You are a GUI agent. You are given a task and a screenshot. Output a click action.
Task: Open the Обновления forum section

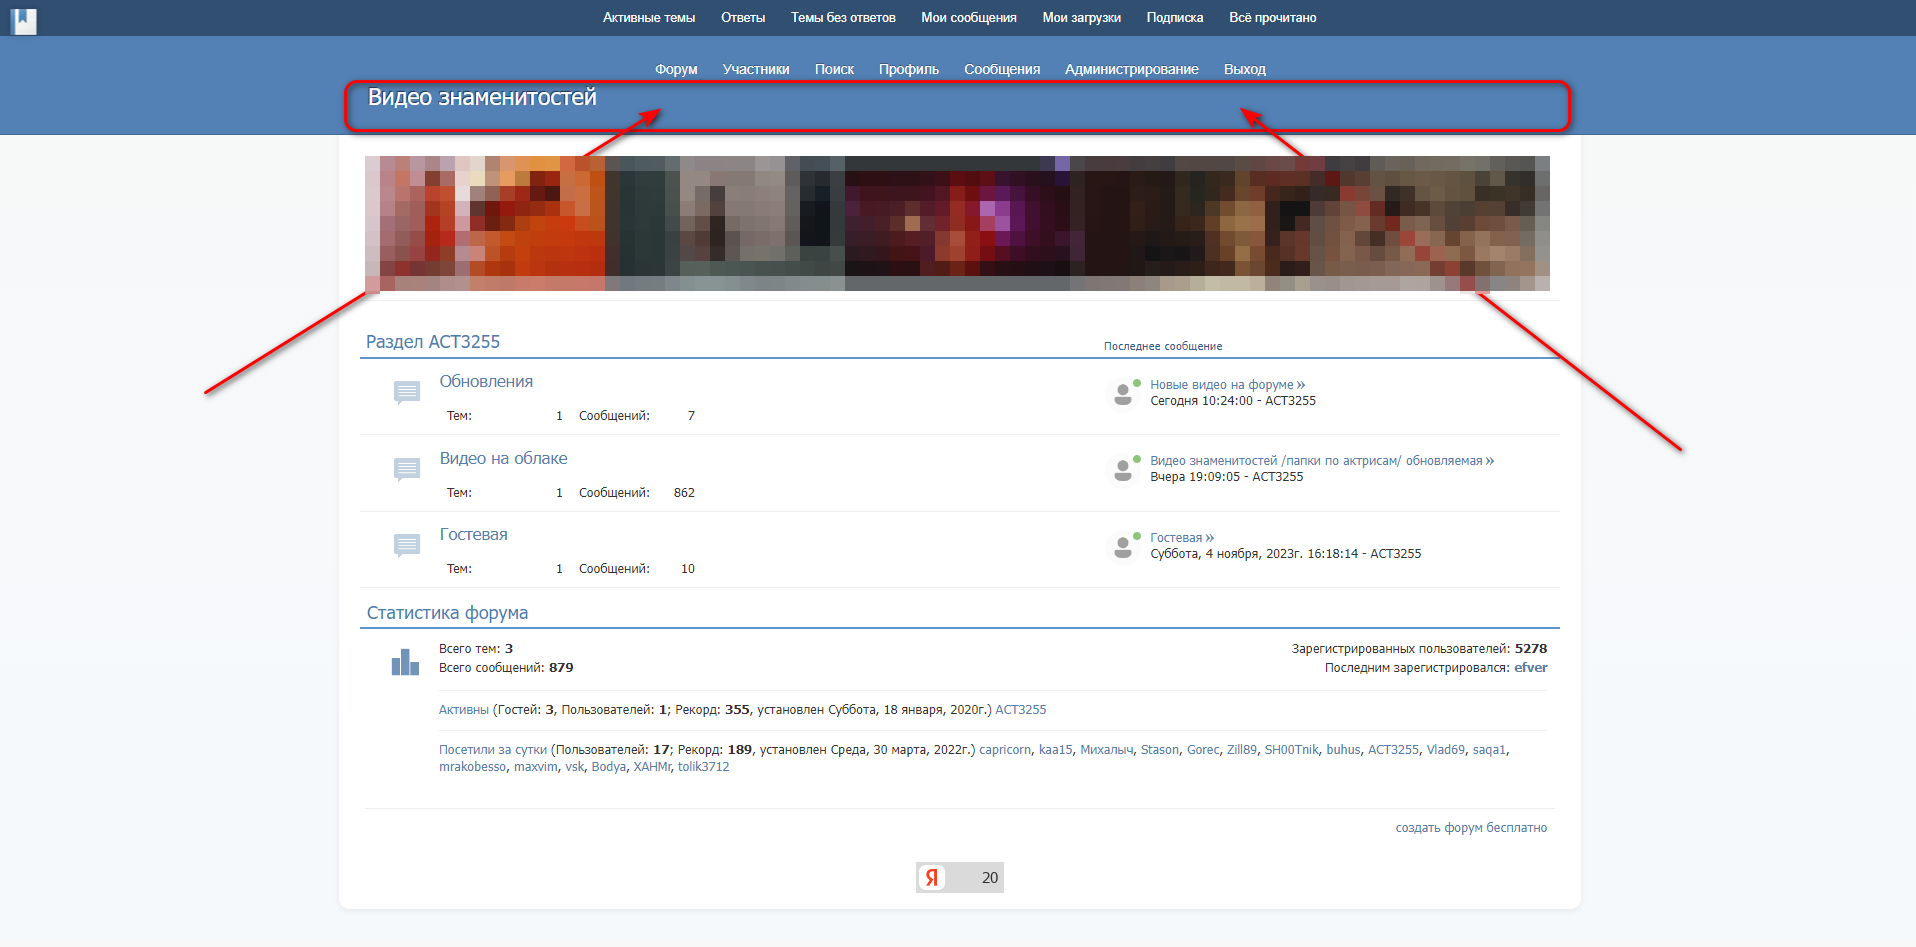coord(486,382)
